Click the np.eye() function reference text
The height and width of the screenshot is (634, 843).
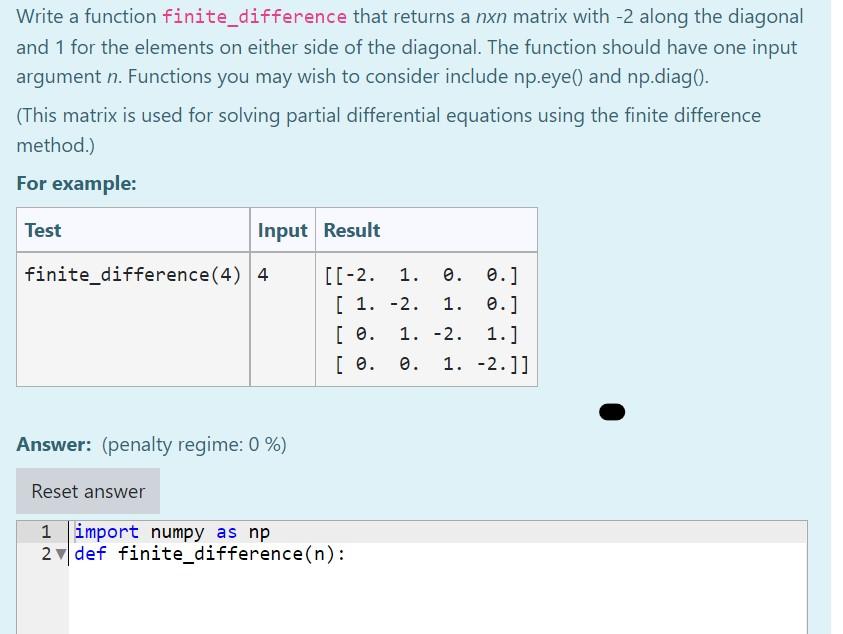point(549,76)
